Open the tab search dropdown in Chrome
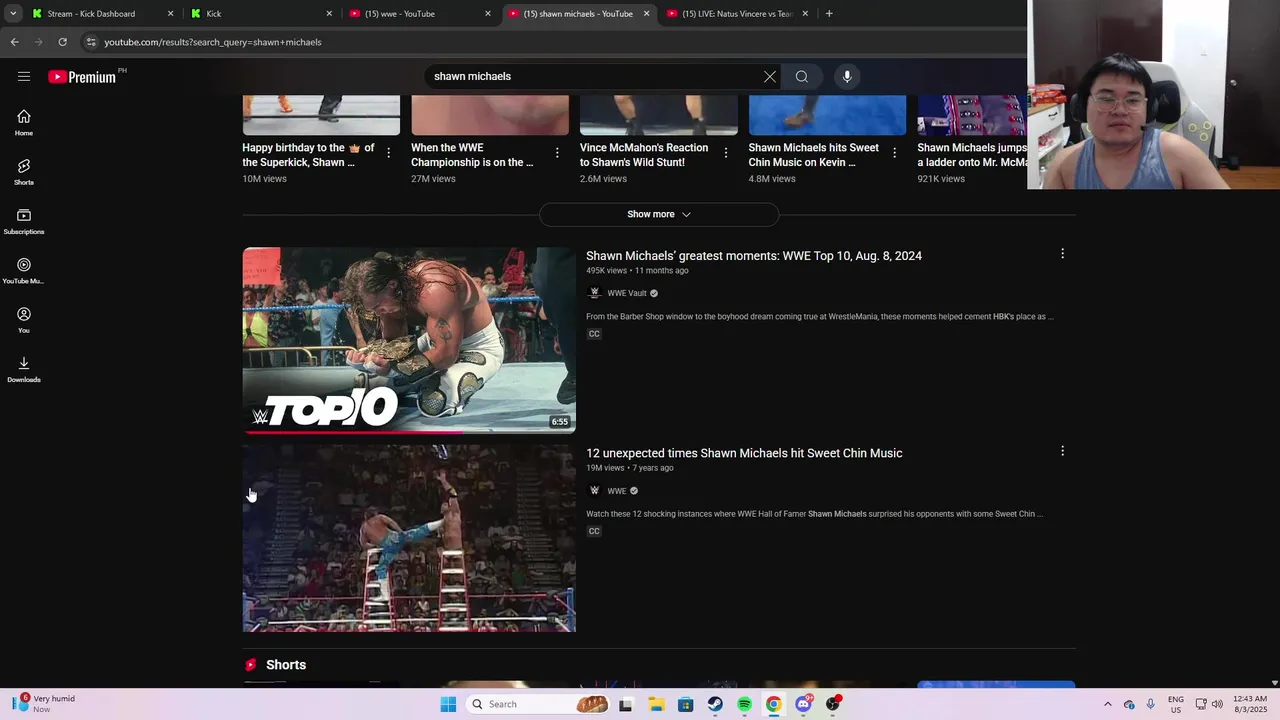 (x=13, y=13)
